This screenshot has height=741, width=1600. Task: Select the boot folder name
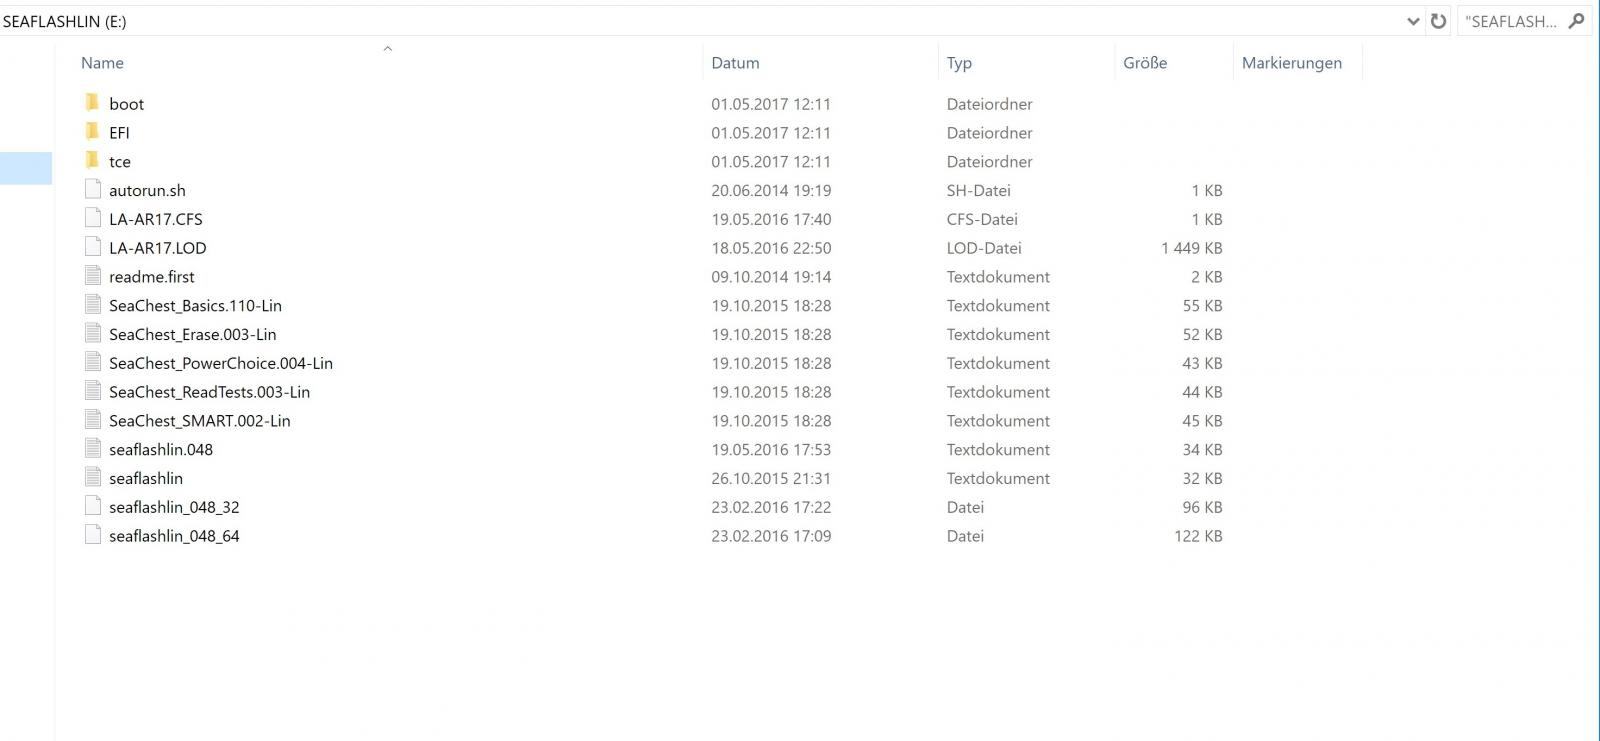pyautogui.click(x=127, y=104)
